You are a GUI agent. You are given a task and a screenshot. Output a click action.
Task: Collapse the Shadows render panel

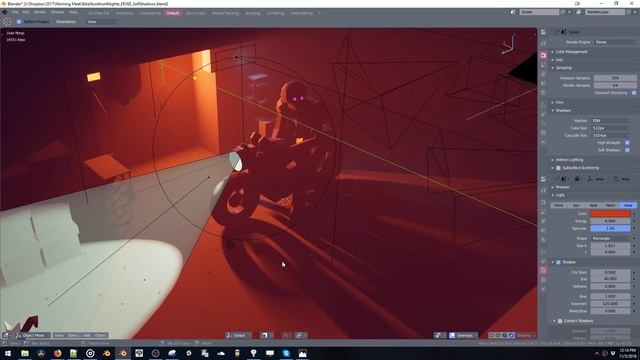click(x=563, y=111)
